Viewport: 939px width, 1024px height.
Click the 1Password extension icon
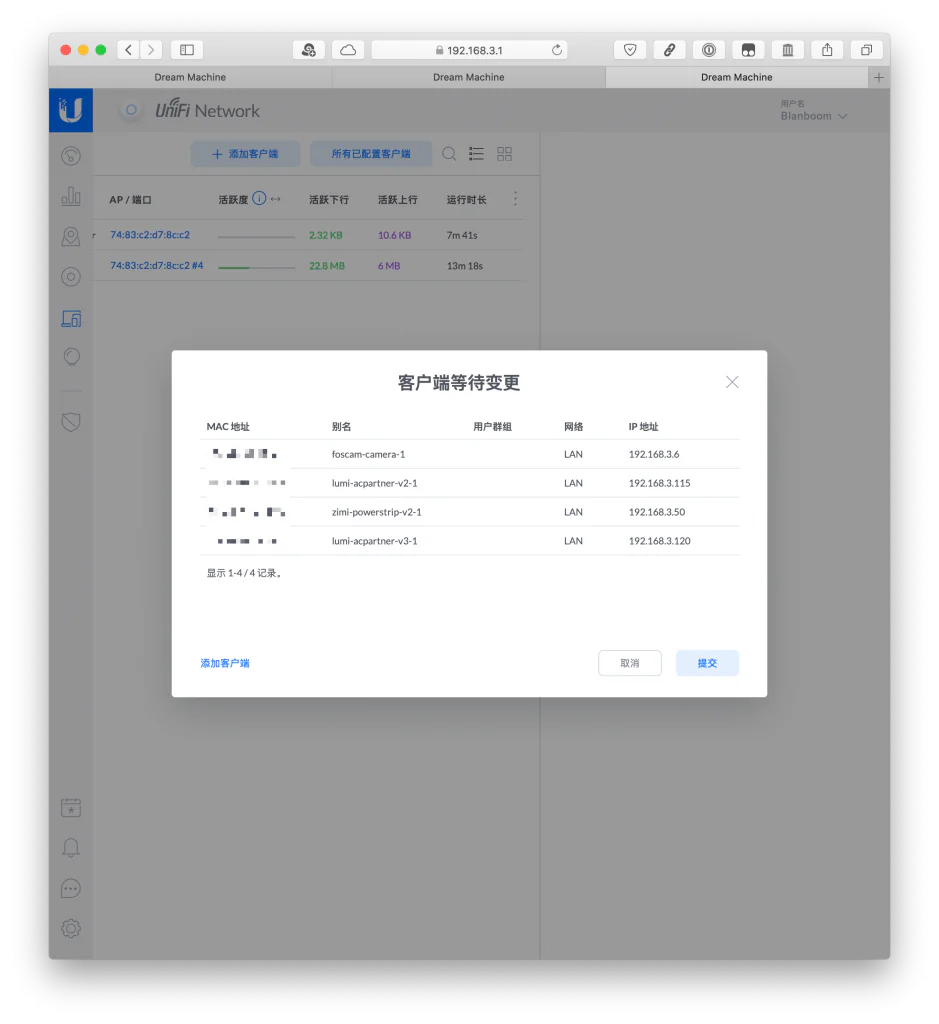pyautogui.click(x=708, y=50)
